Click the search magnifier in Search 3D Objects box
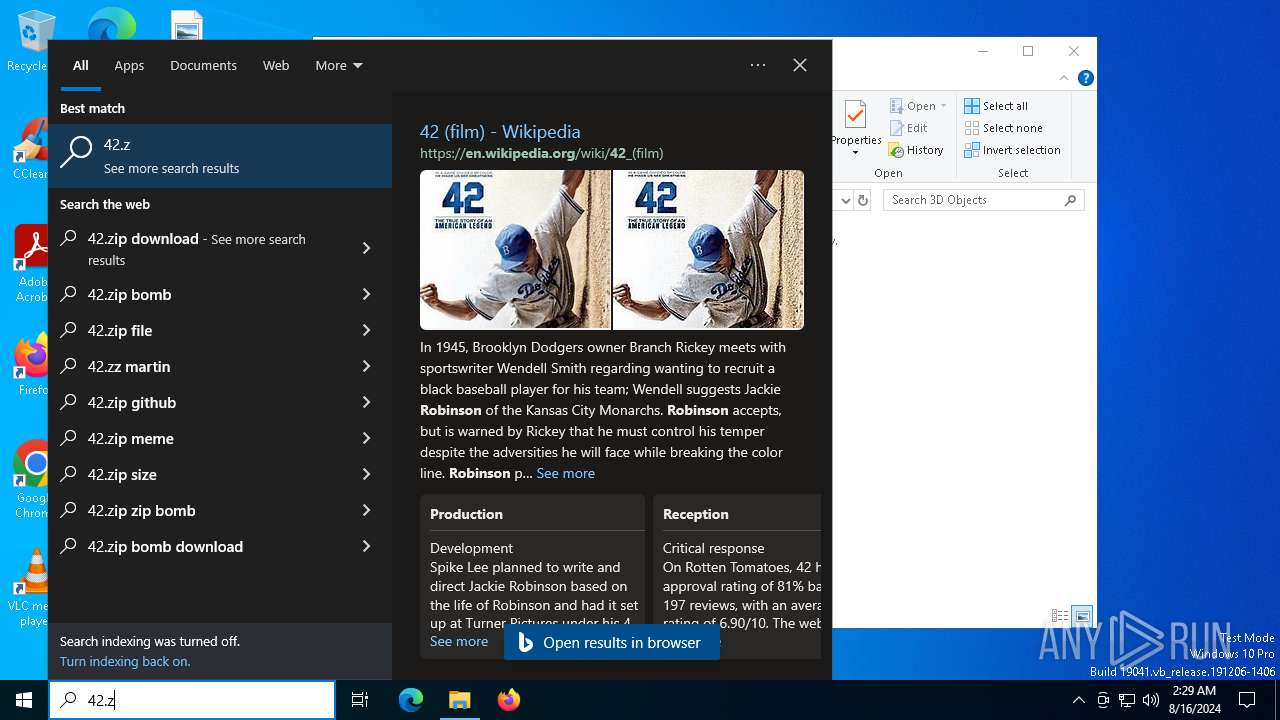Viewport: 1280px width, 720px height. pyautogui.click(x=1071, y=200)
